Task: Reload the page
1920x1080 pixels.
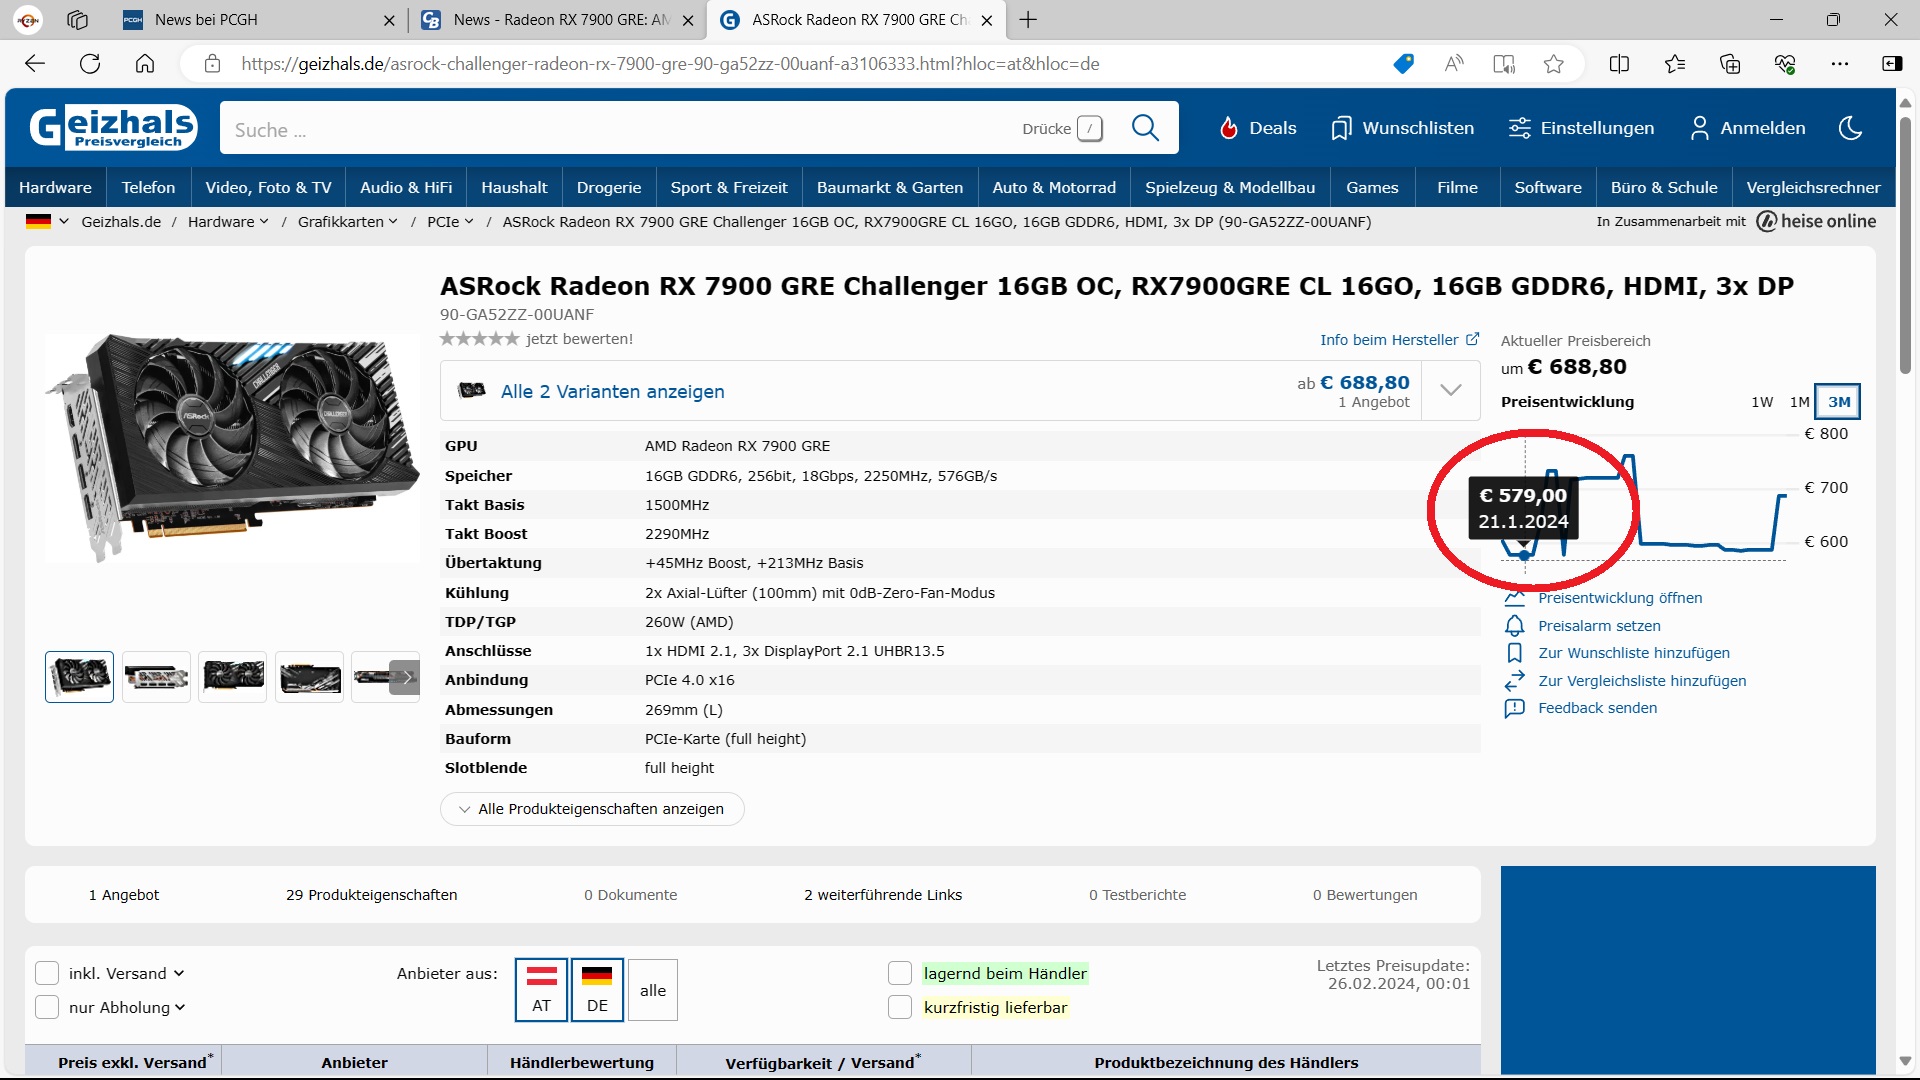Action: coord(90,64)
